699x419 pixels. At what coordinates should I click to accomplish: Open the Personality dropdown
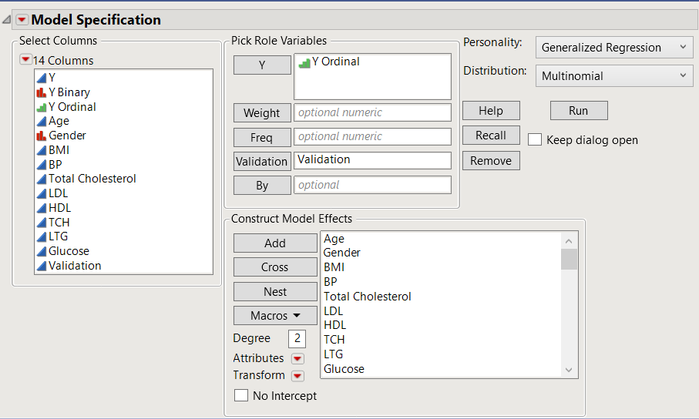click(614, 47)
